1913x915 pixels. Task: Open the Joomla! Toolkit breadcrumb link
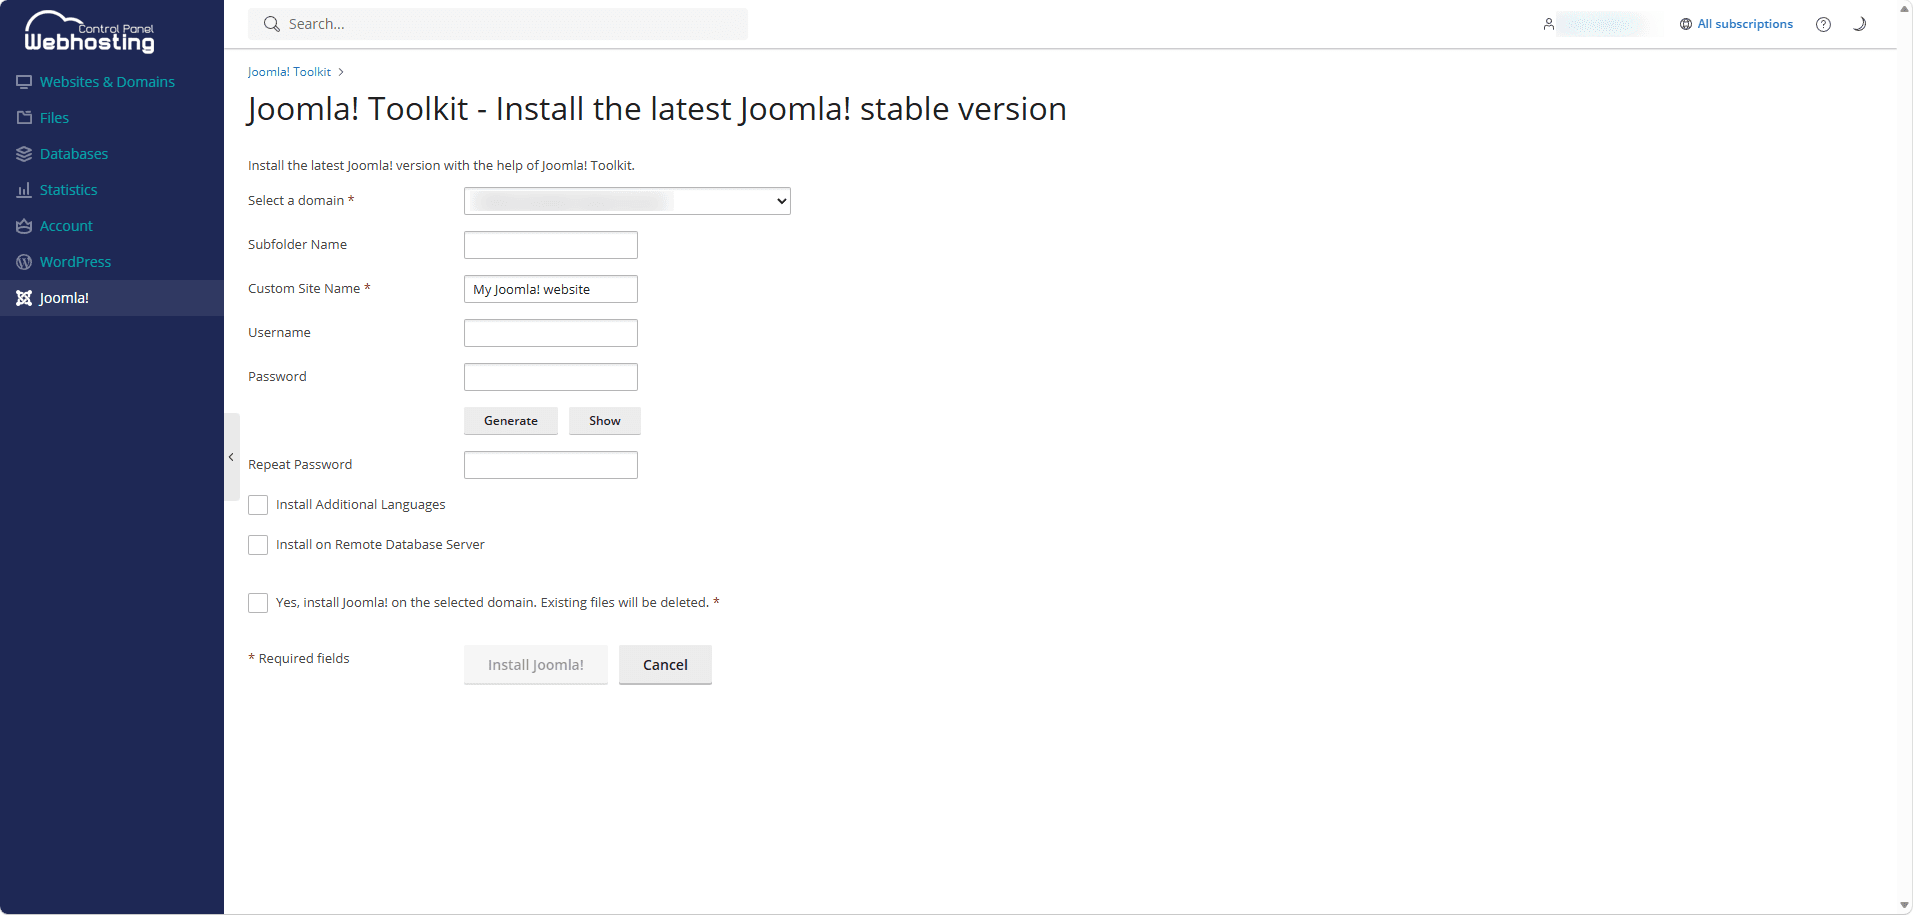pos(289,72)
